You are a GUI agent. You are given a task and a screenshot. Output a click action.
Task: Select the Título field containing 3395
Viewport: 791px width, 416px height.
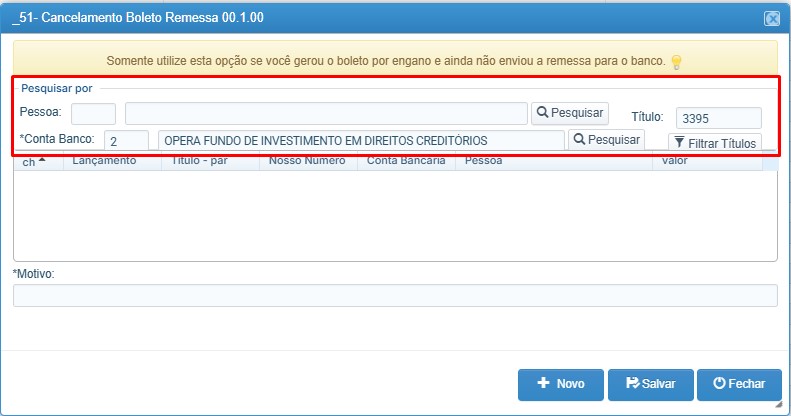pyautogui.click(x=718, y=118)
